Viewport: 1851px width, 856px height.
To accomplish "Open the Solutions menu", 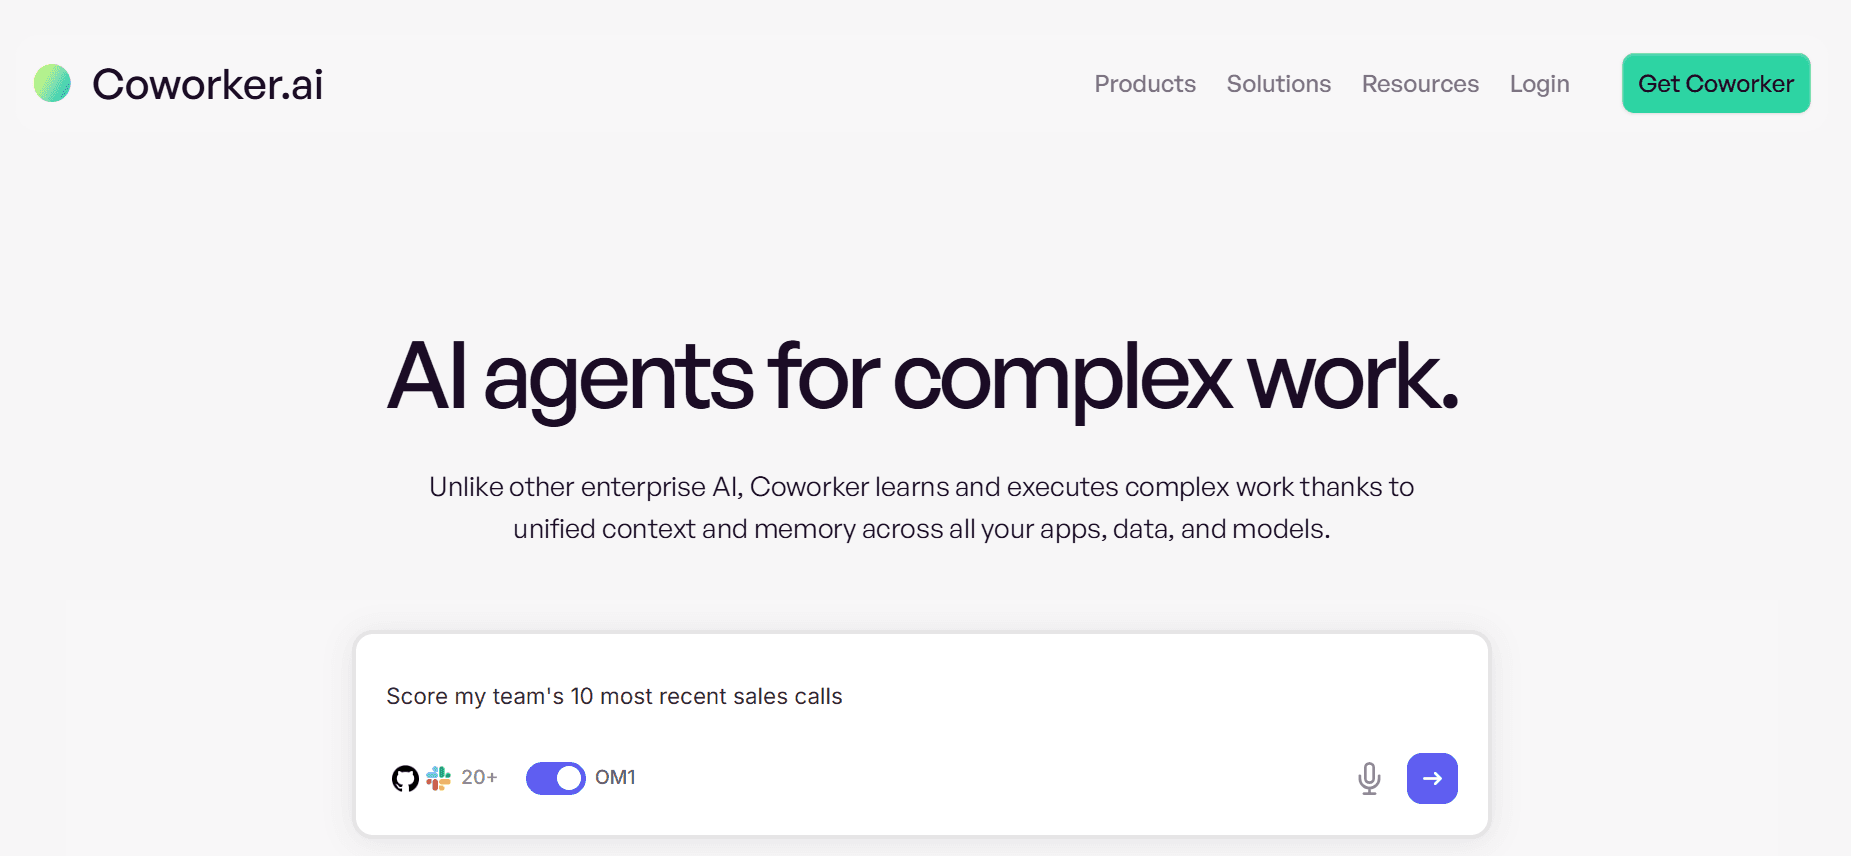I will [1279, 84].
